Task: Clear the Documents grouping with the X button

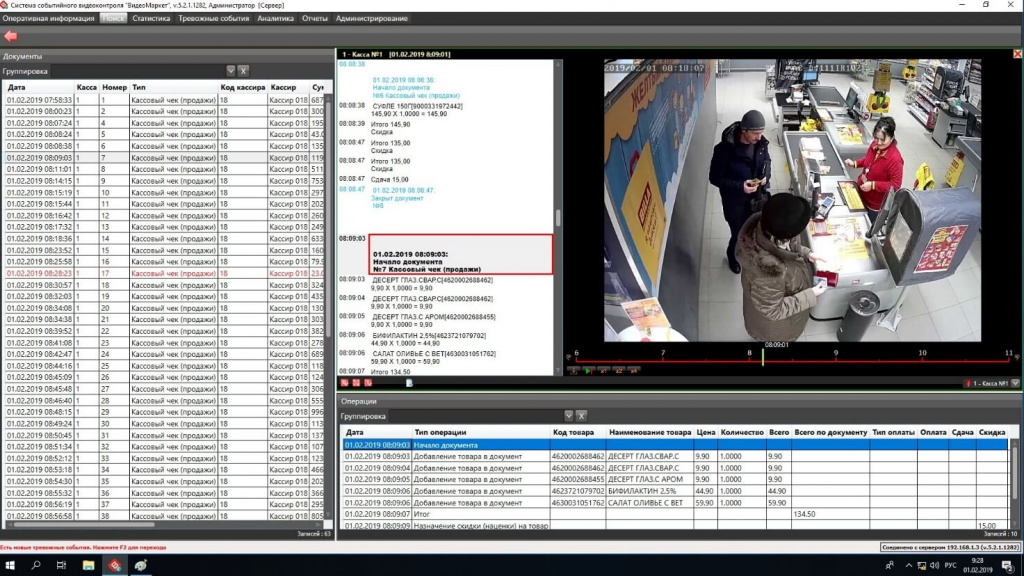Action: click(x=243, y=71)
